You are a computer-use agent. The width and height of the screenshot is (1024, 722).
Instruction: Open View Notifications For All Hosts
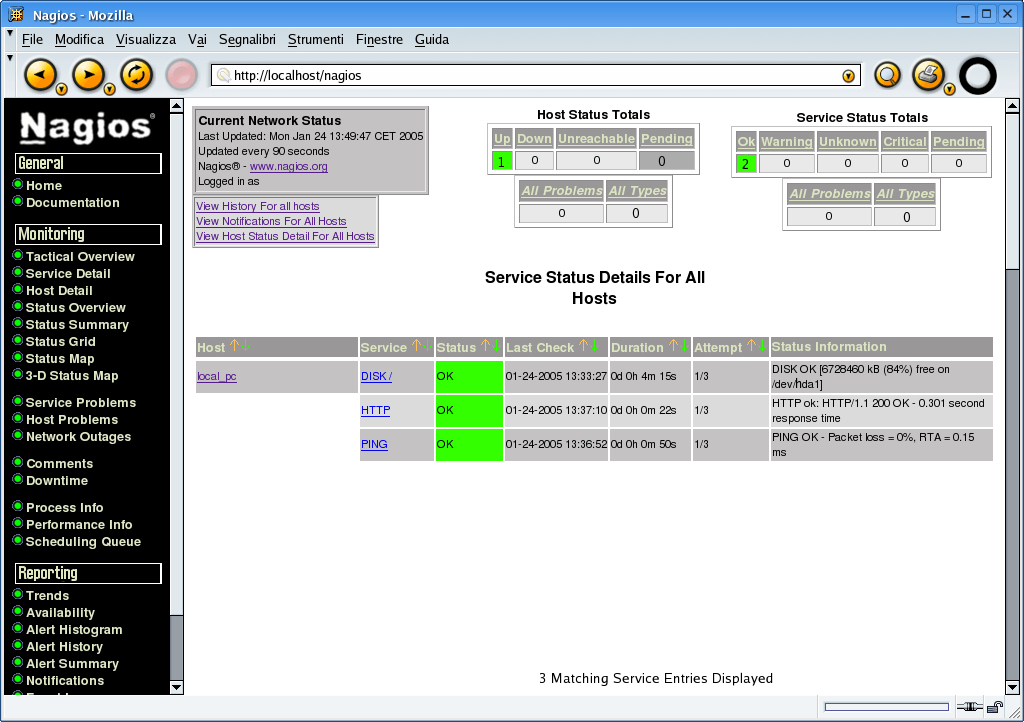pyautogui.click(x=271, y=221)
